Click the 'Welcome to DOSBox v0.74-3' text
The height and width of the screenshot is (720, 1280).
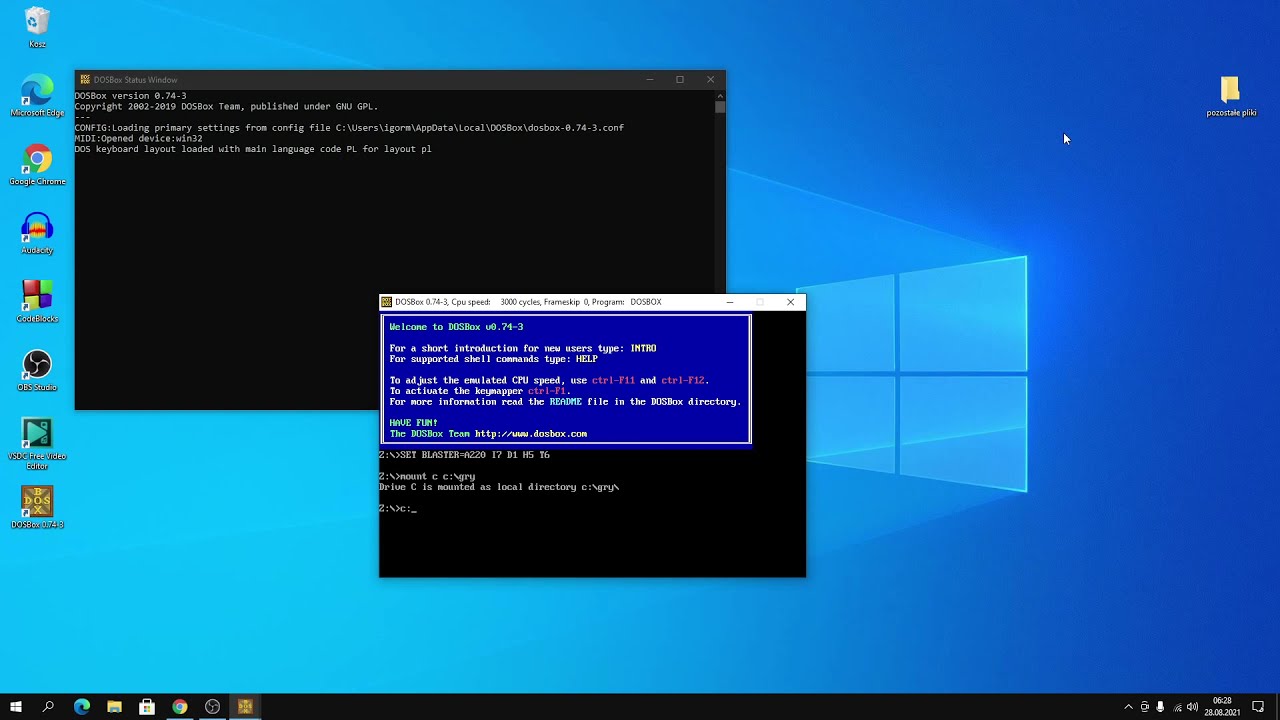pos(456,327)
